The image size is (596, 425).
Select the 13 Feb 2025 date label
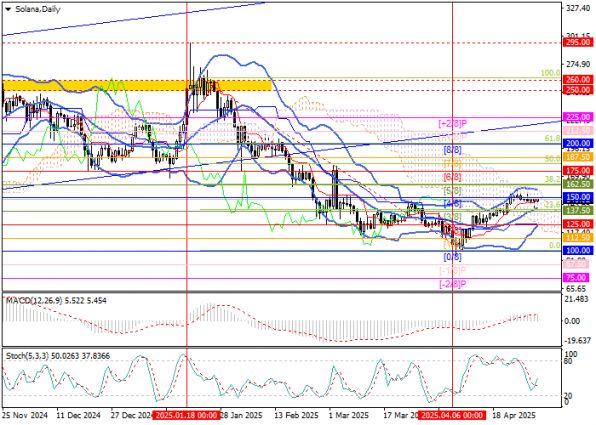click(296, 415)
